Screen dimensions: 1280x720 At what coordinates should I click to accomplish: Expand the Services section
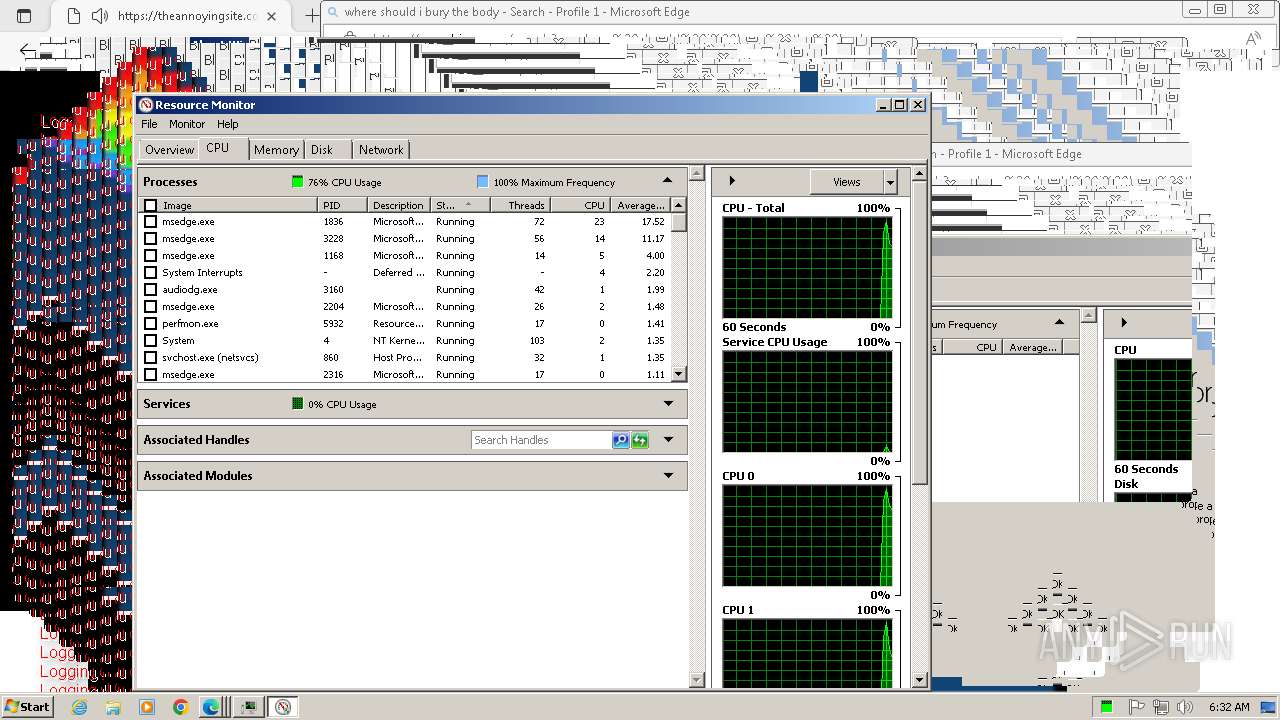click(x=668, y=404)
